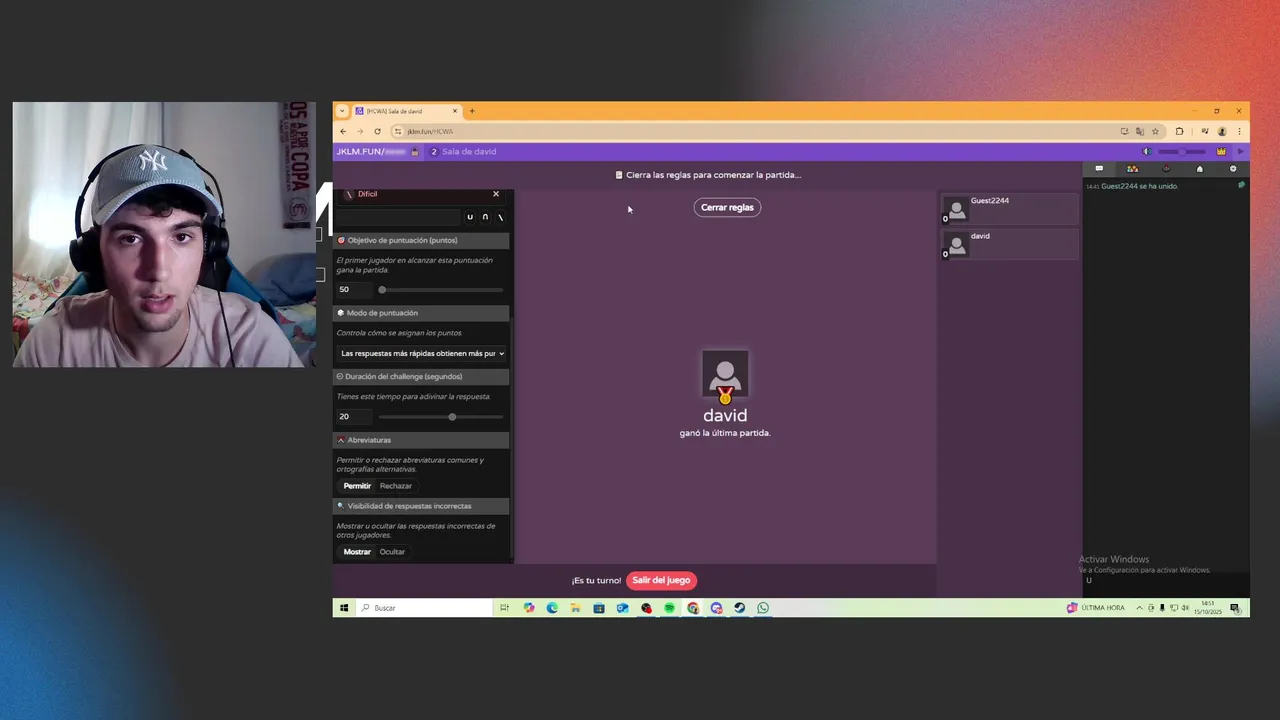Click the crown leader icon
The width and height of the screenshot is (1280, 720).
click(1221, 152)
